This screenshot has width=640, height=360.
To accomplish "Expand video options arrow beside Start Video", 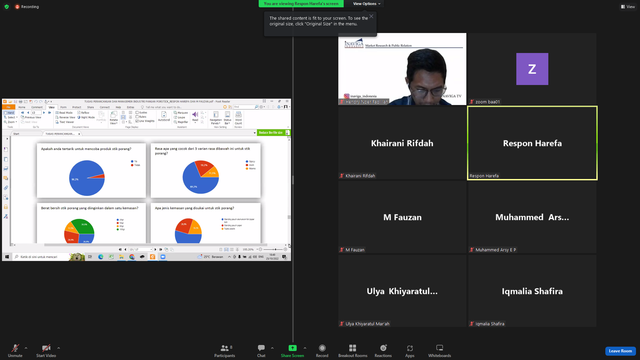I will (x=58, y=348).
